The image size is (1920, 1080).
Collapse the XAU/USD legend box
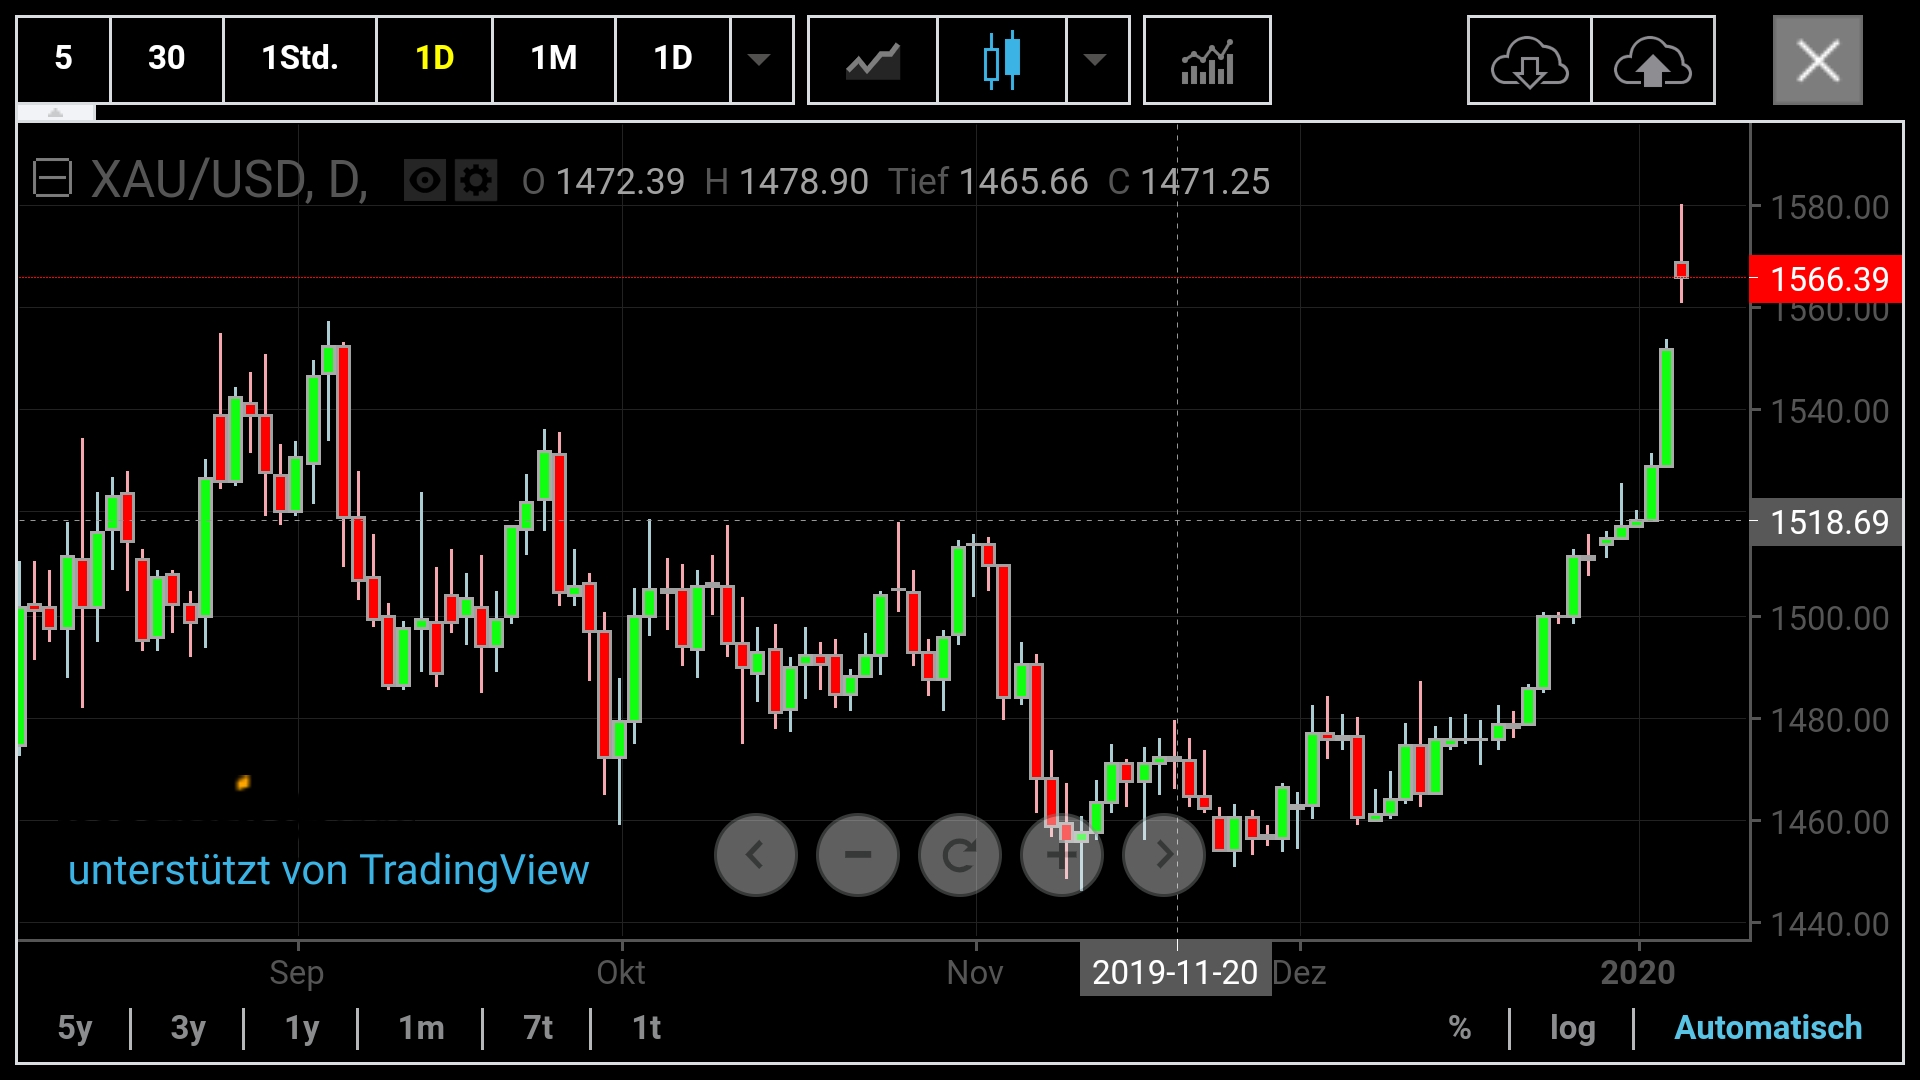[52, 180]
